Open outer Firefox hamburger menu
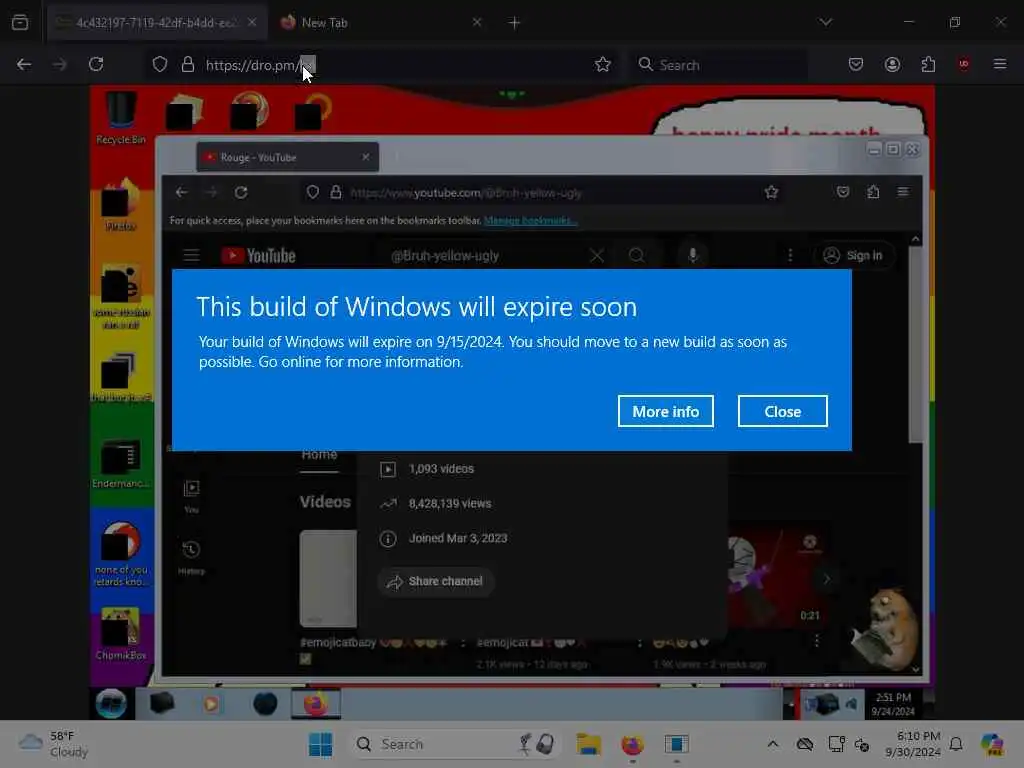1024x768 pixels. tap(1000, 65)
